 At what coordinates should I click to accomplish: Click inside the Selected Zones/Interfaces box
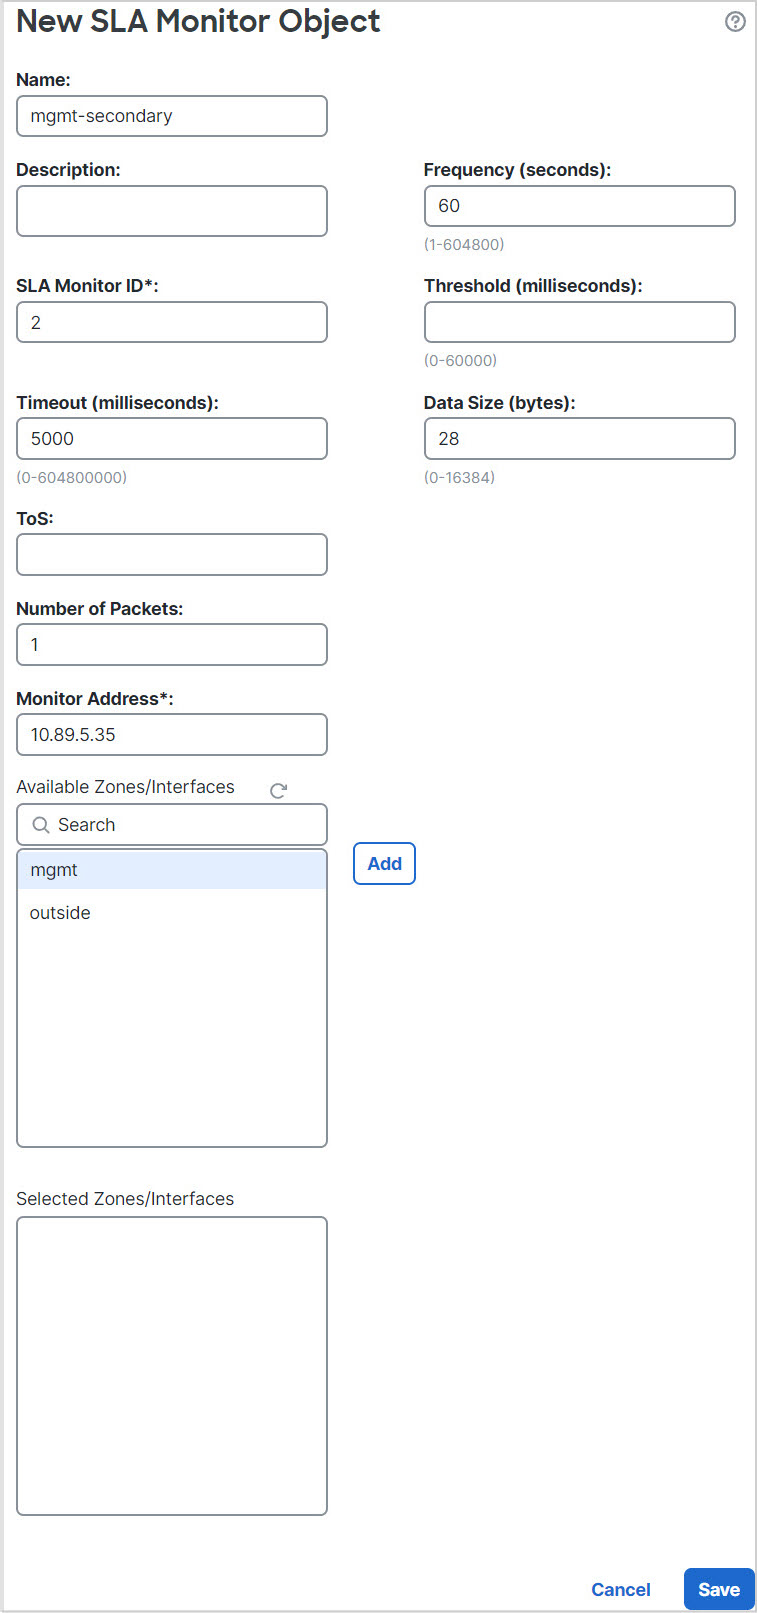pyautogui.click(x=172, y=1365)
